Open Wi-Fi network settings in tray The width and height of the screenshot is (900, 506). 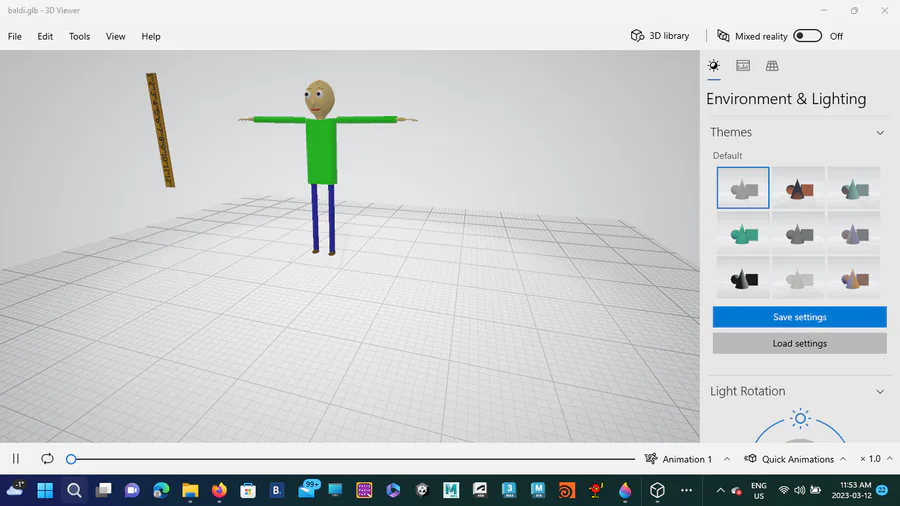point(783,490)
